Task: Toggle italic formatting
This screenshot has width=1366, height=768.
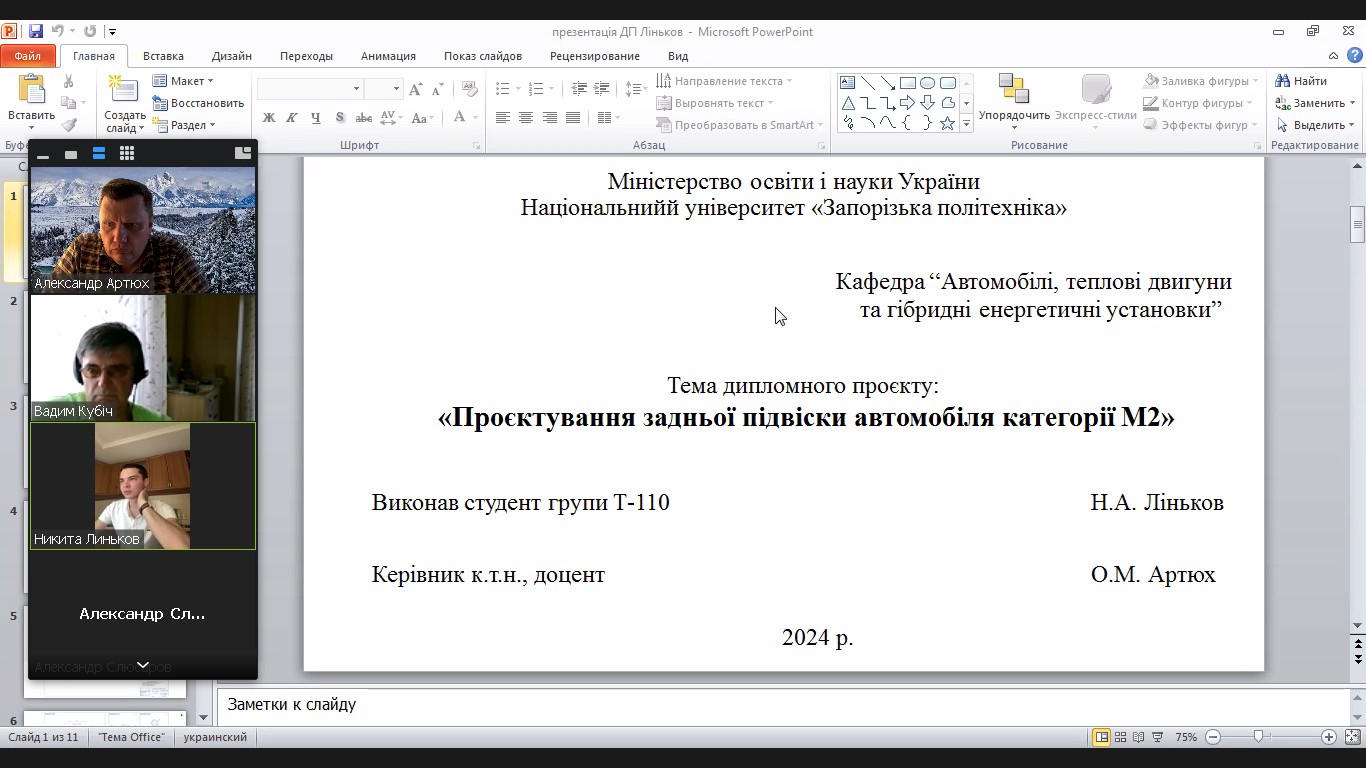Action: [291, 117]
